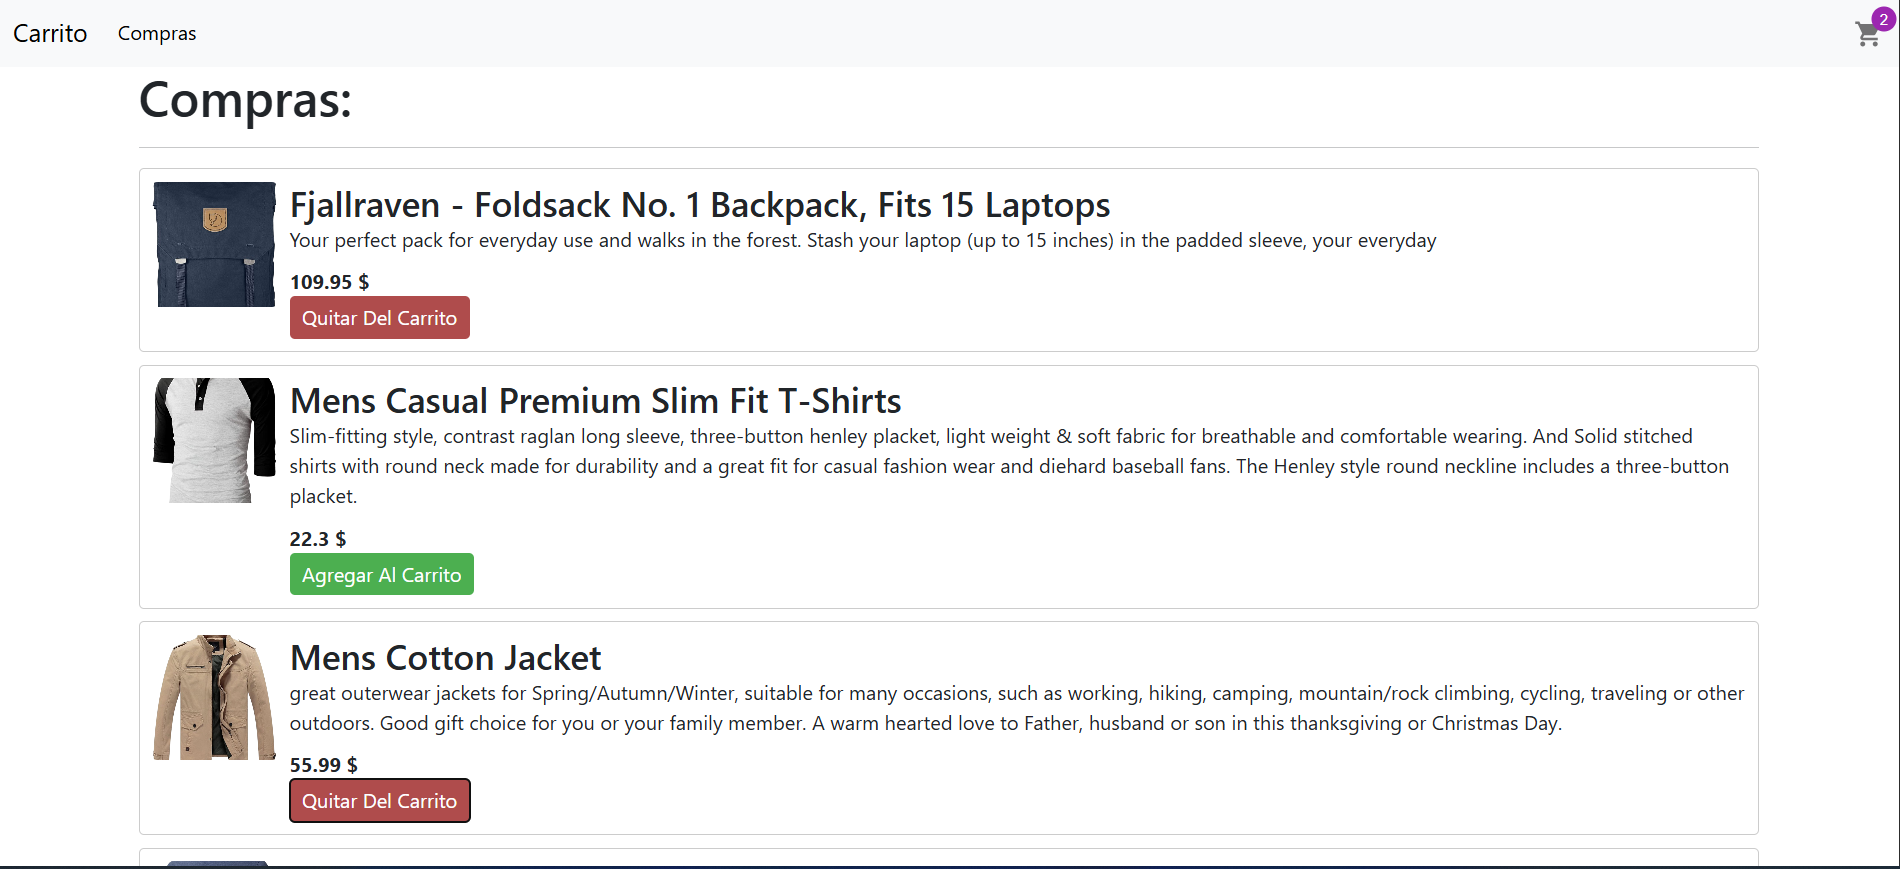Click the Compras: page heading
This screenshot has height=869, width=1900.
coord(245,100)
